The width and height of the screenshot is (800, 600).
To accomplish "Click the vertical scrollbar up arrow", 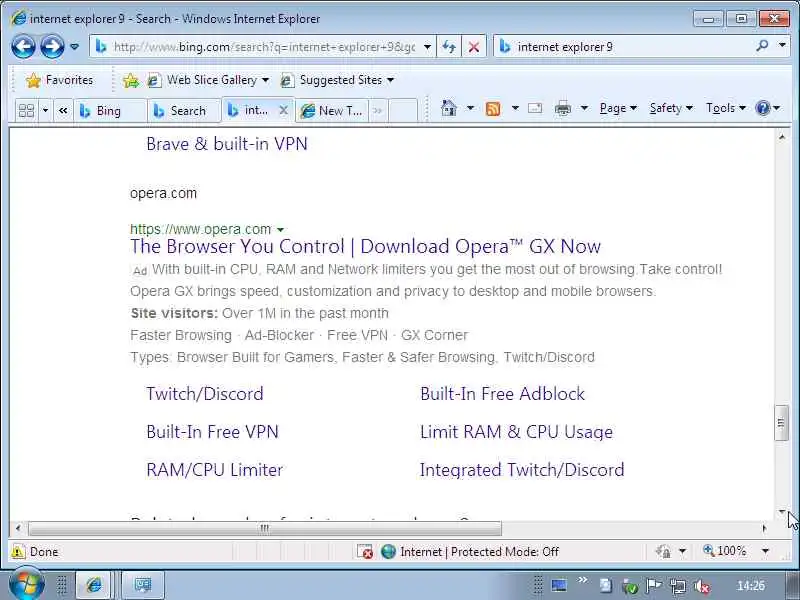I will [782, 137].
